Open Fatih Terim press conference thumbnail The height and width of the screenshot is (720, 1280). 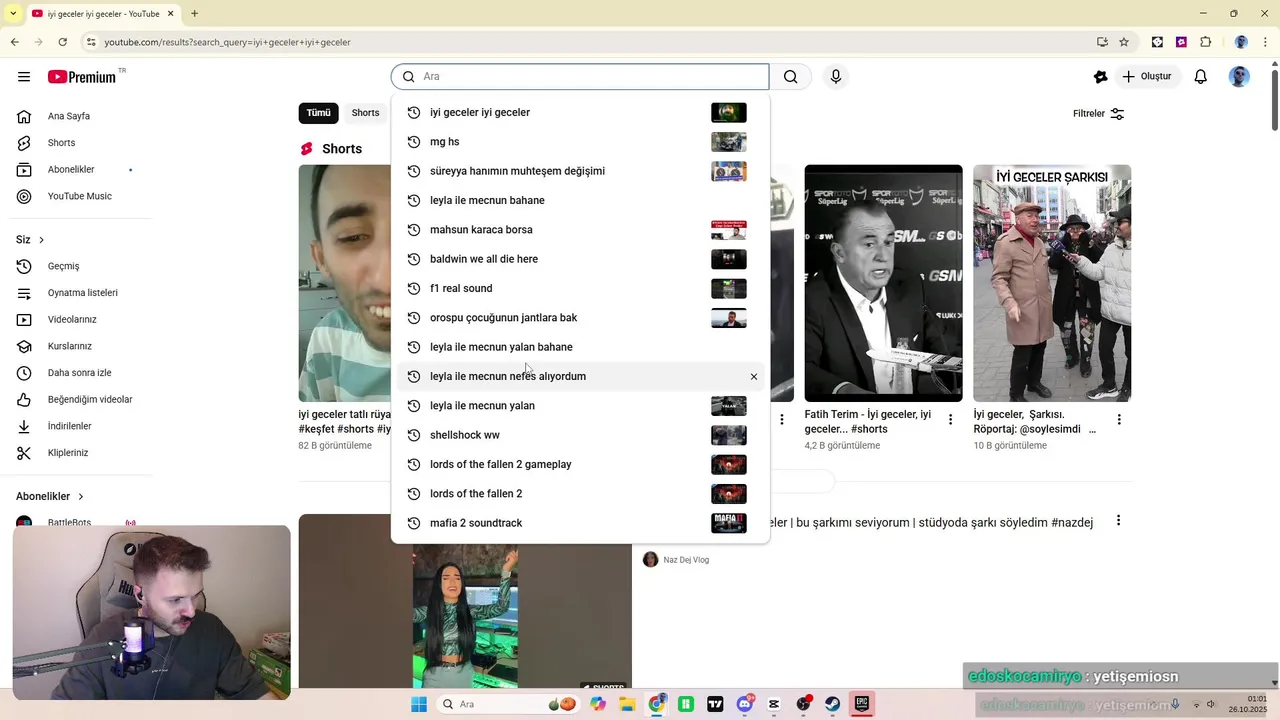point(884,283)
